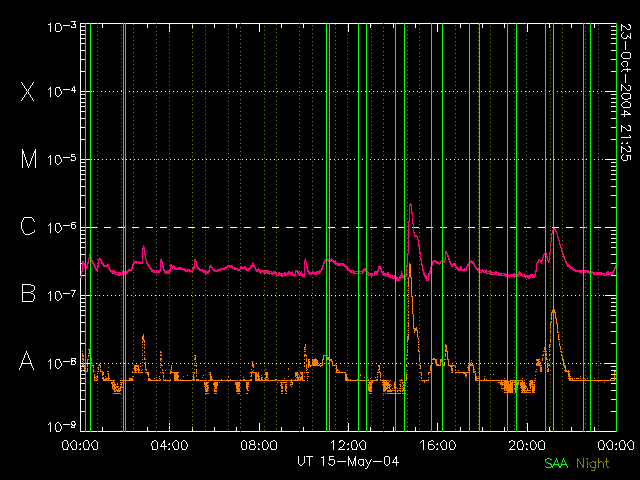This screenshot has height=480, width=640.
Task: Click the 10^-6 axis value
Action: click(x=62, y=227)
